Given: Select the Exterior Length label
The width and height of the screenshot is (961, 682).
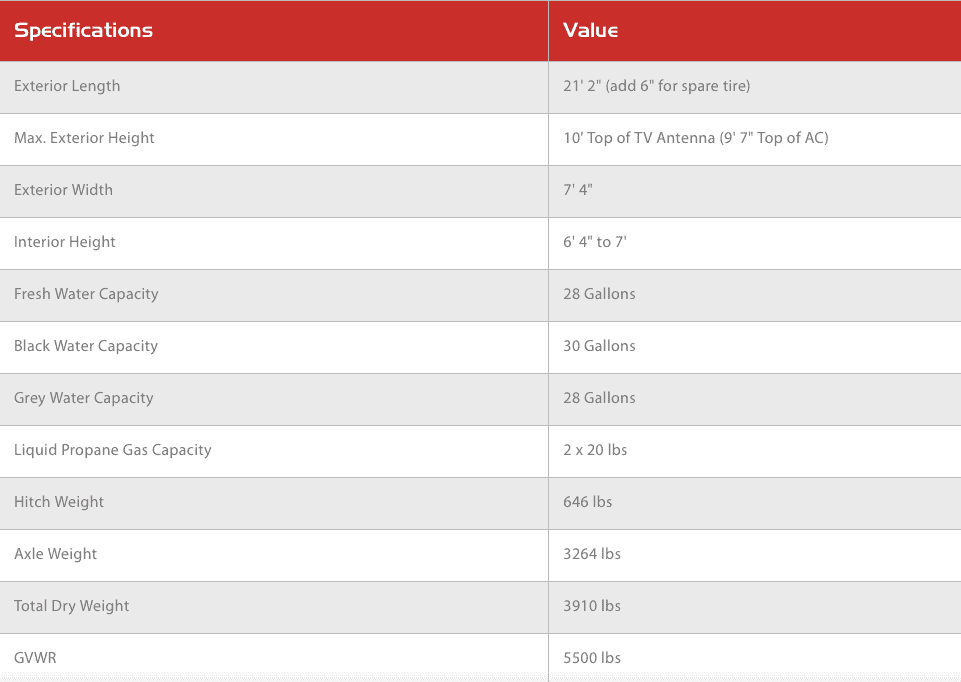Looking at the screenshot, I should 67,86.
